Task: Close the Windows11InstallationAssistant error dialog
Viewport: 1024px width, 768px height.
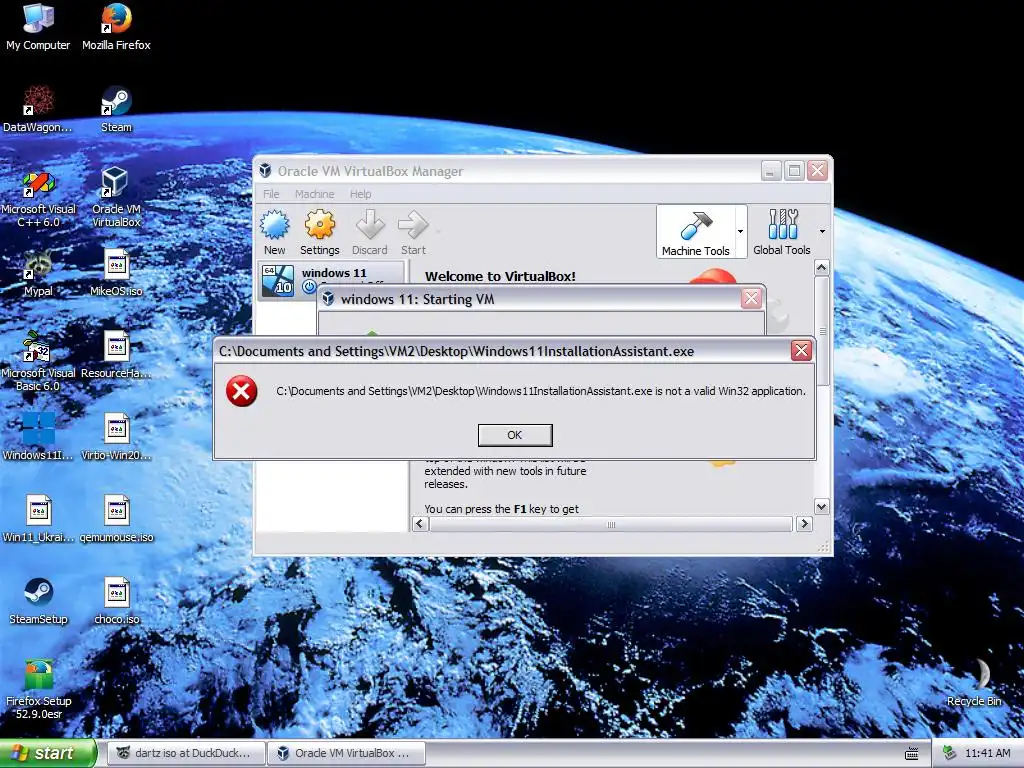Action: click(x=801, y=351)
